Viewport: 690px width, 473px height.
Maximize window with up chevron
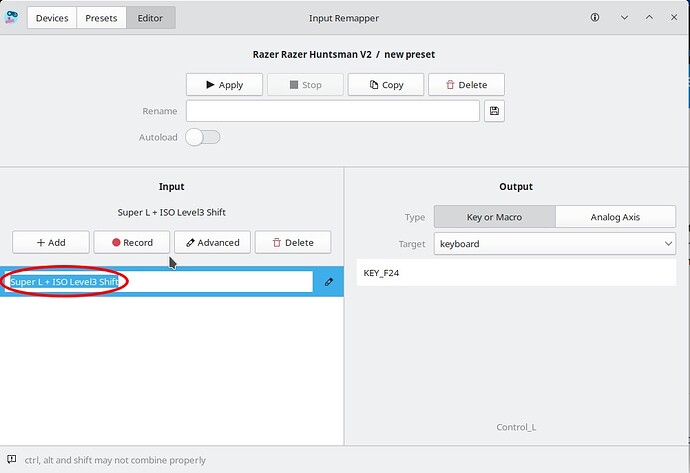[649, 17]
